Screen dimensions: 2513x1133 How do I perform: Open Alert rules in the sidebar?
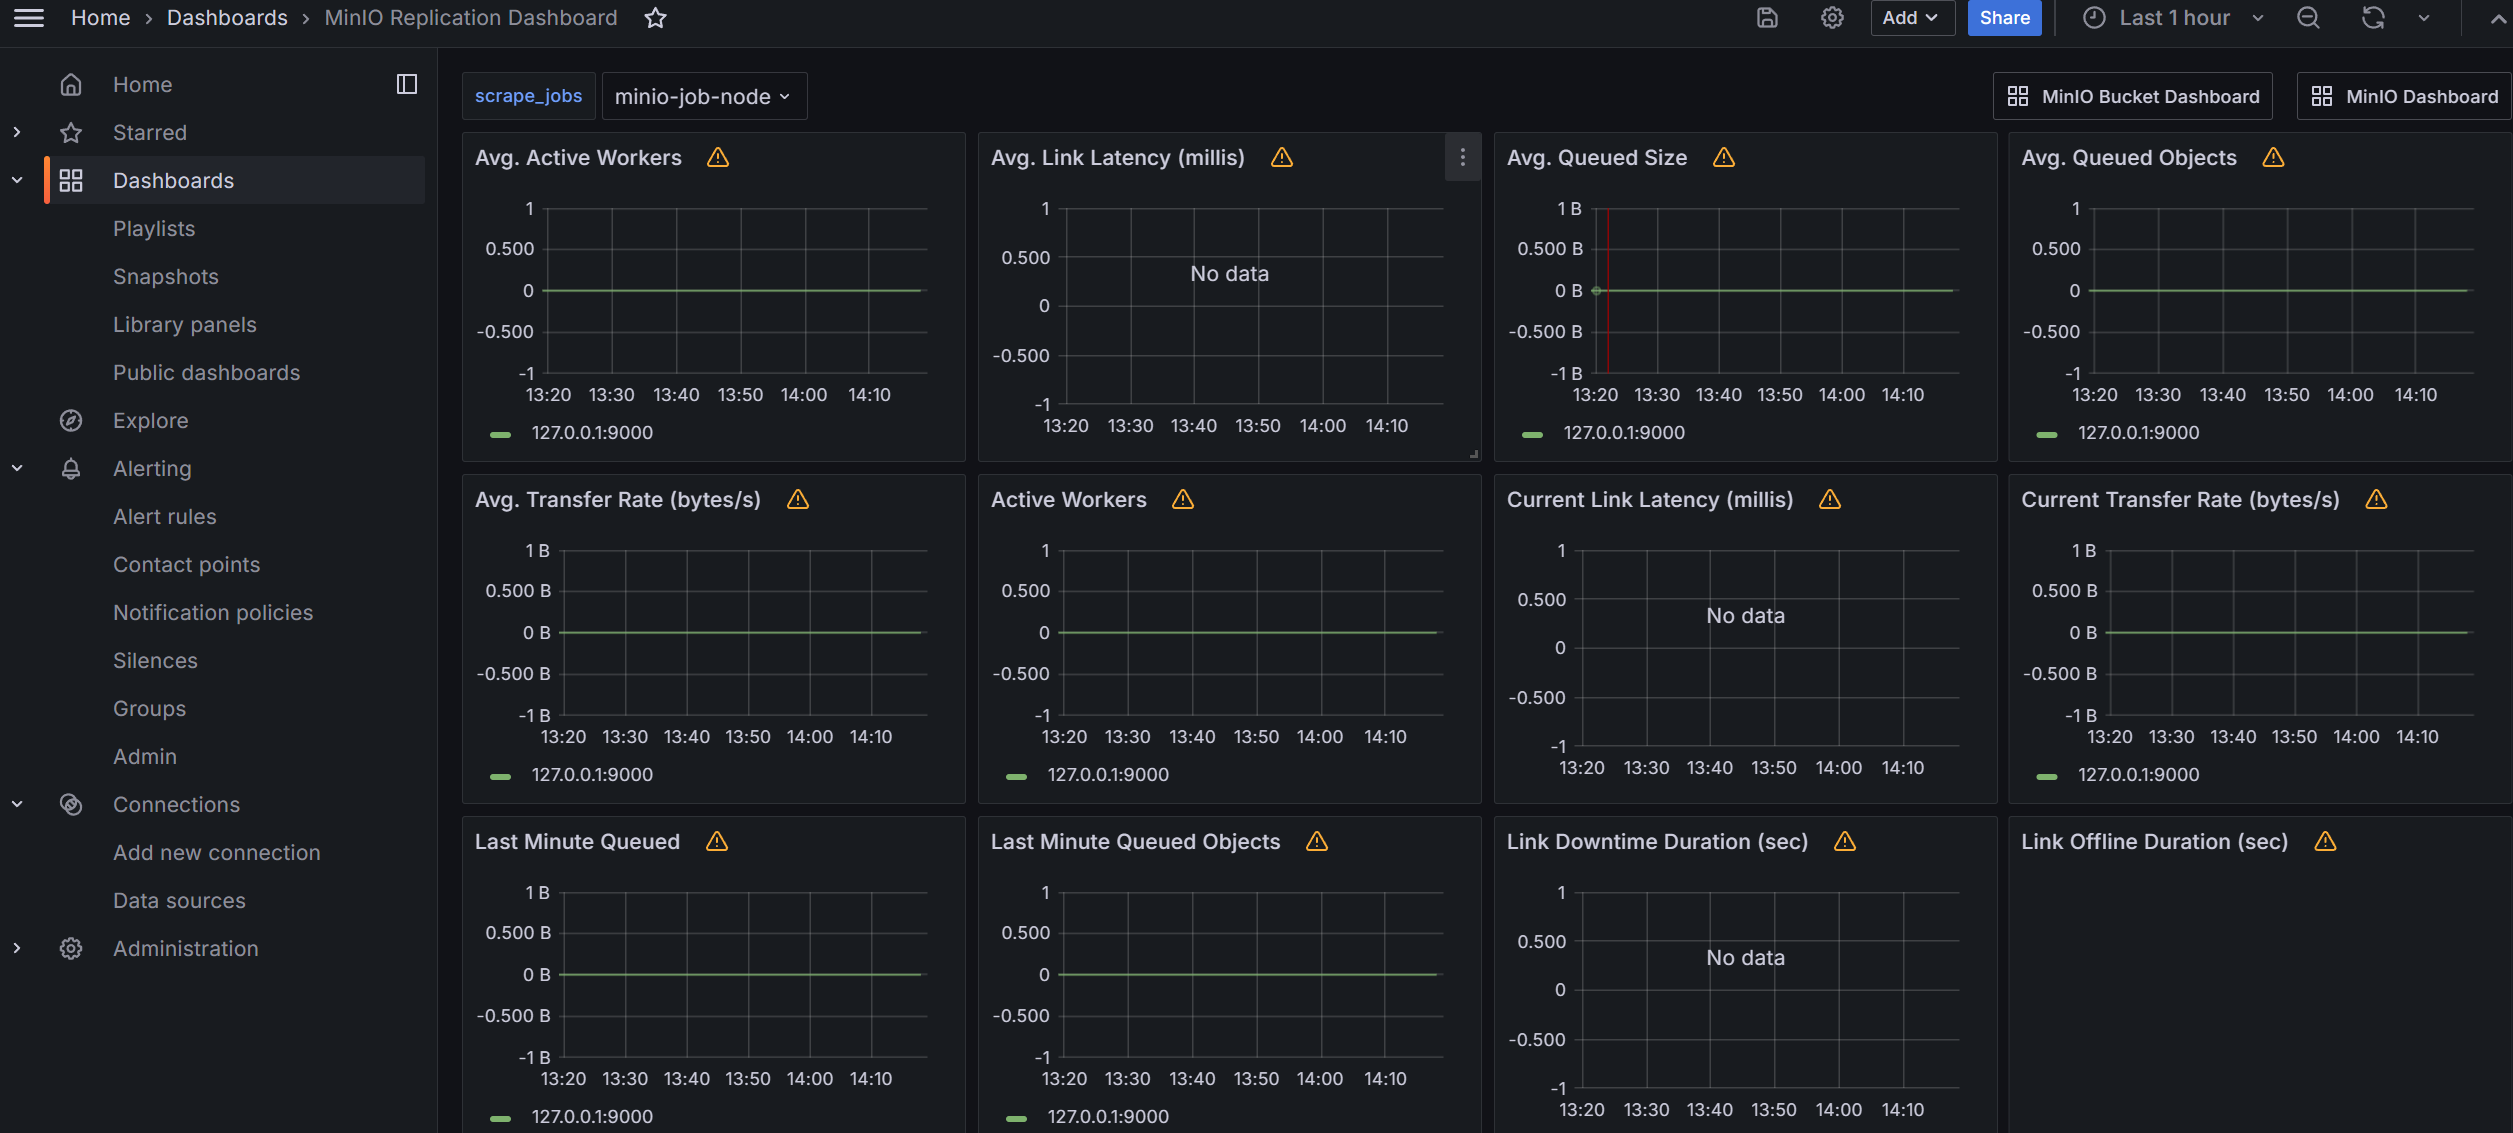(x=165, y=516)
